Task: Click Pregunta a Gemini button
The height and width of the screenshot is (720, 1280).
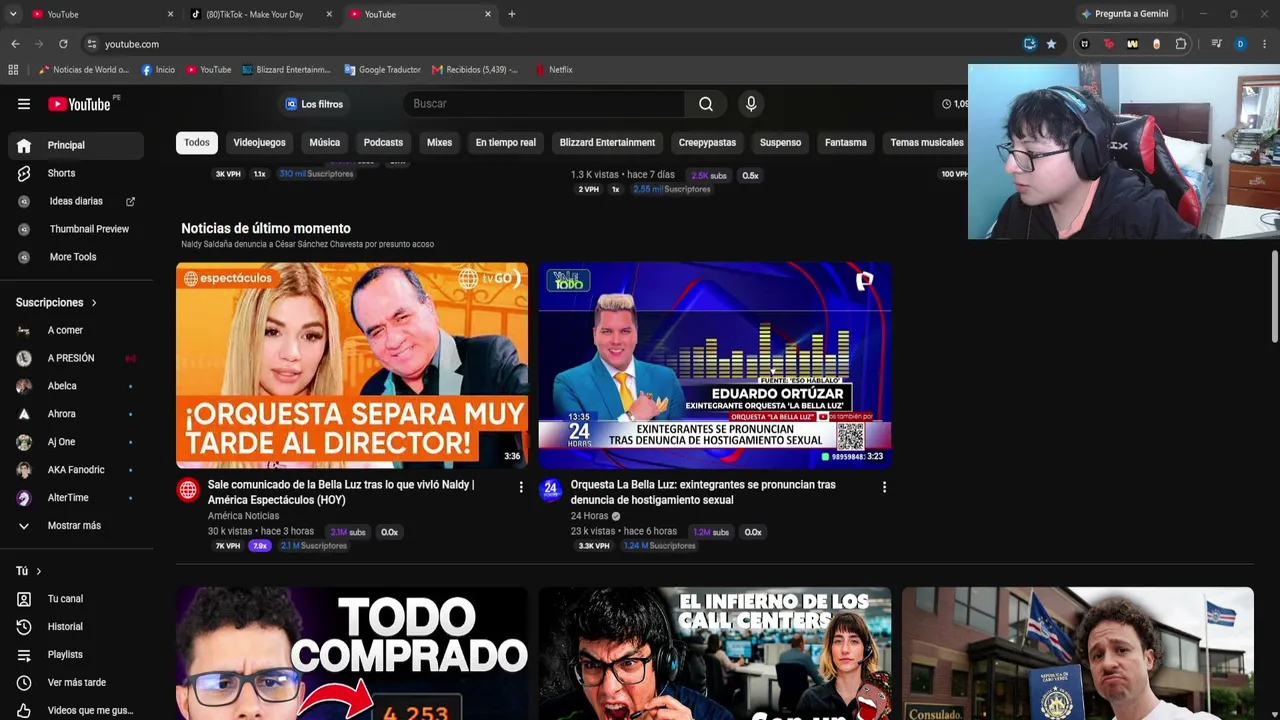Action: (1125, 14)
